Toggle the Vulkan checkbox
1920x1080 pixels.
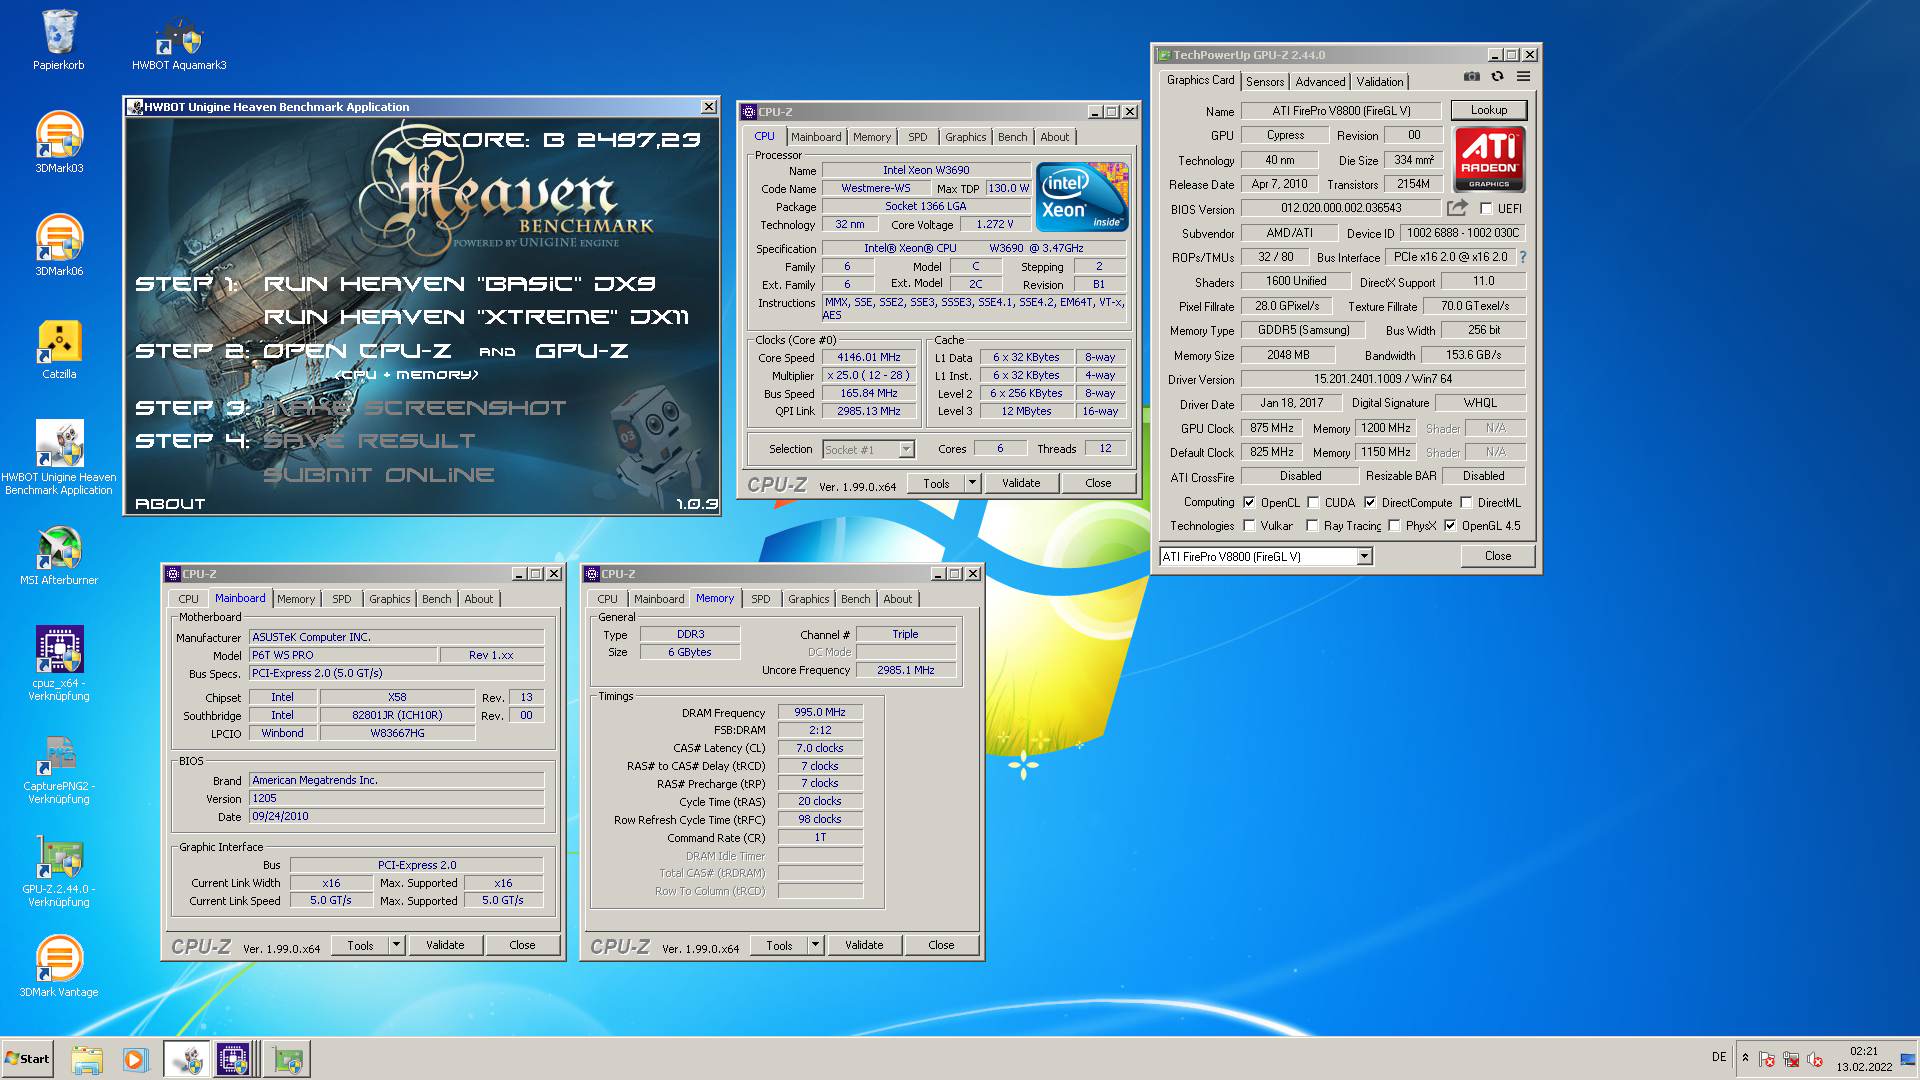point(1249,525)
